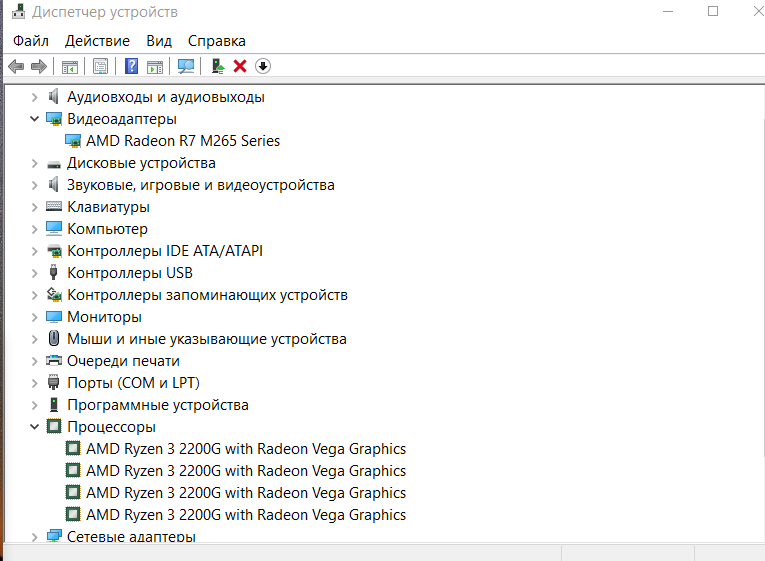Select Программные устройства label
The height and width of the screenshot is (561, 765).
pyautogui.click(x=158, y=405)
